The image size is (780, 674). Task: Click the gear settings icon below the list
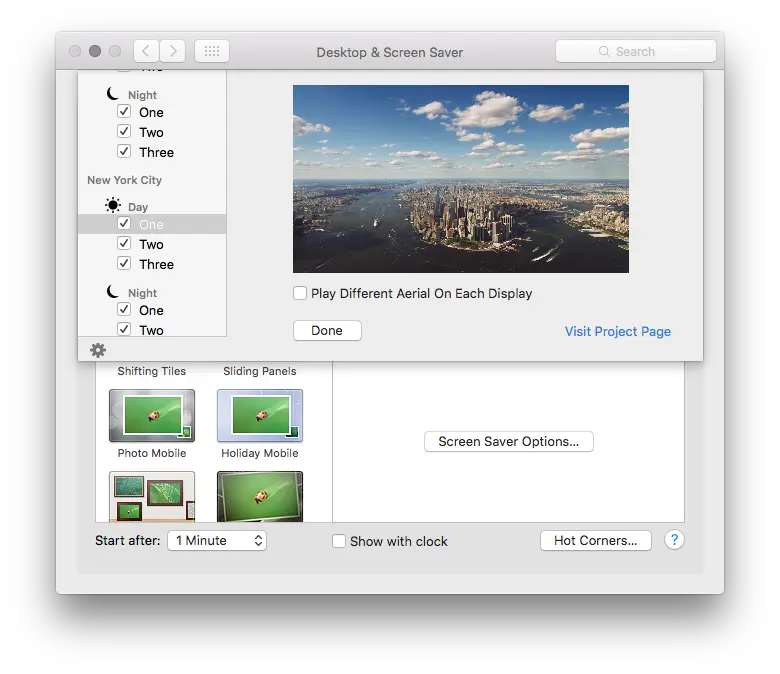98,350
